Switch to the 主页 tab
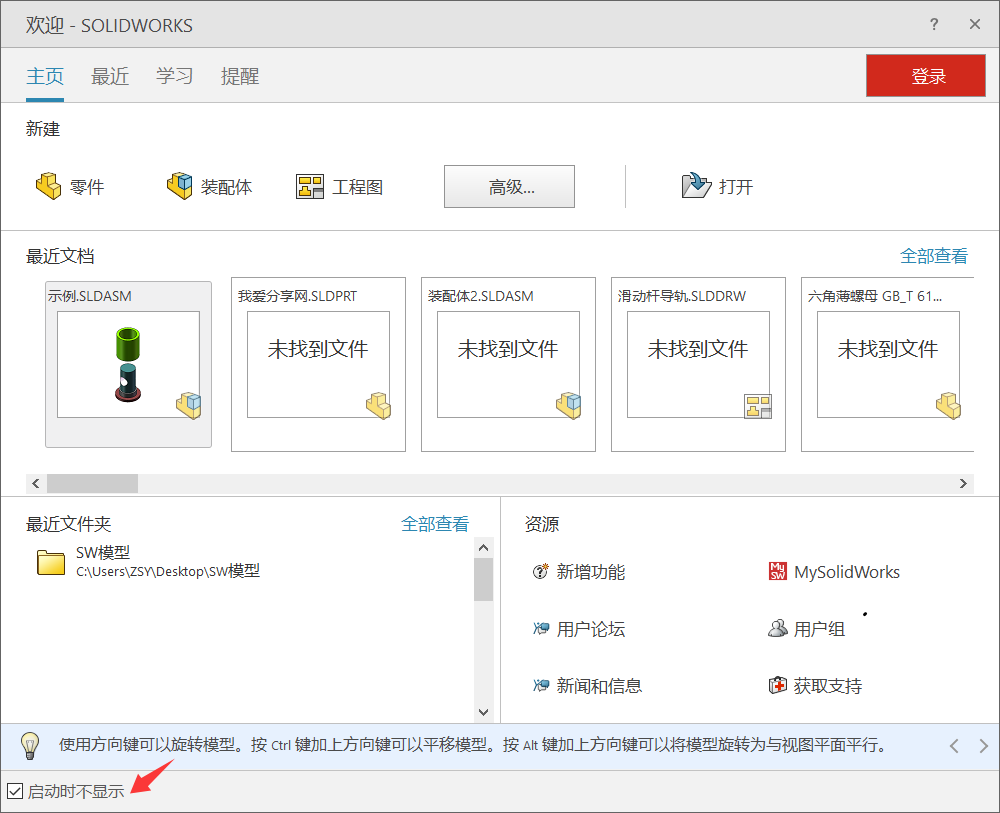The width and height of the screenshot is (1000, 813). pos(45,77)
